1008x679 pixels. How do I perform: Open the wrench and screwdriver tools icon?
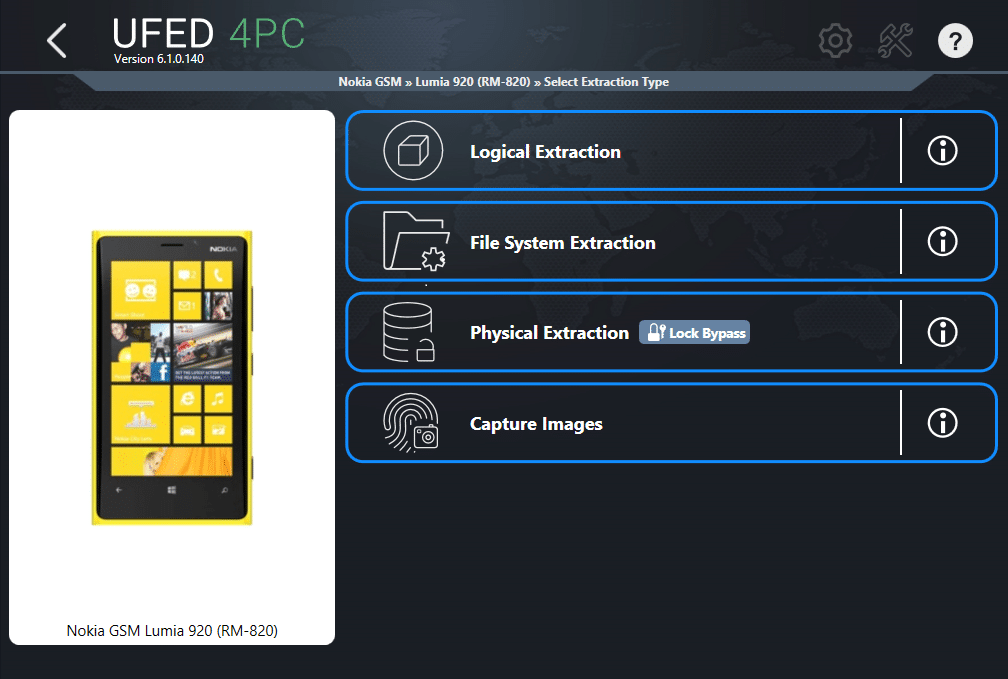[x=896, y=41]
